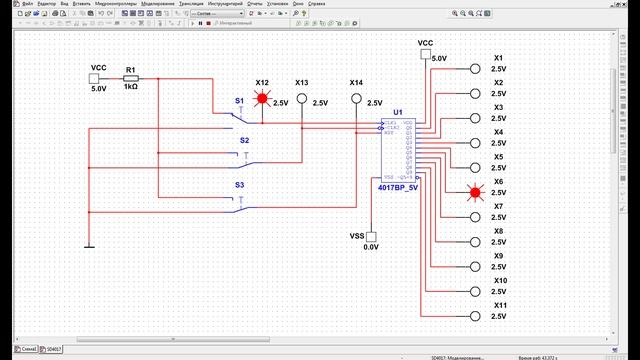Screen dimensions: 640x360
Task: Select resistor R1 symbol
Action: (x=131, y=79)
